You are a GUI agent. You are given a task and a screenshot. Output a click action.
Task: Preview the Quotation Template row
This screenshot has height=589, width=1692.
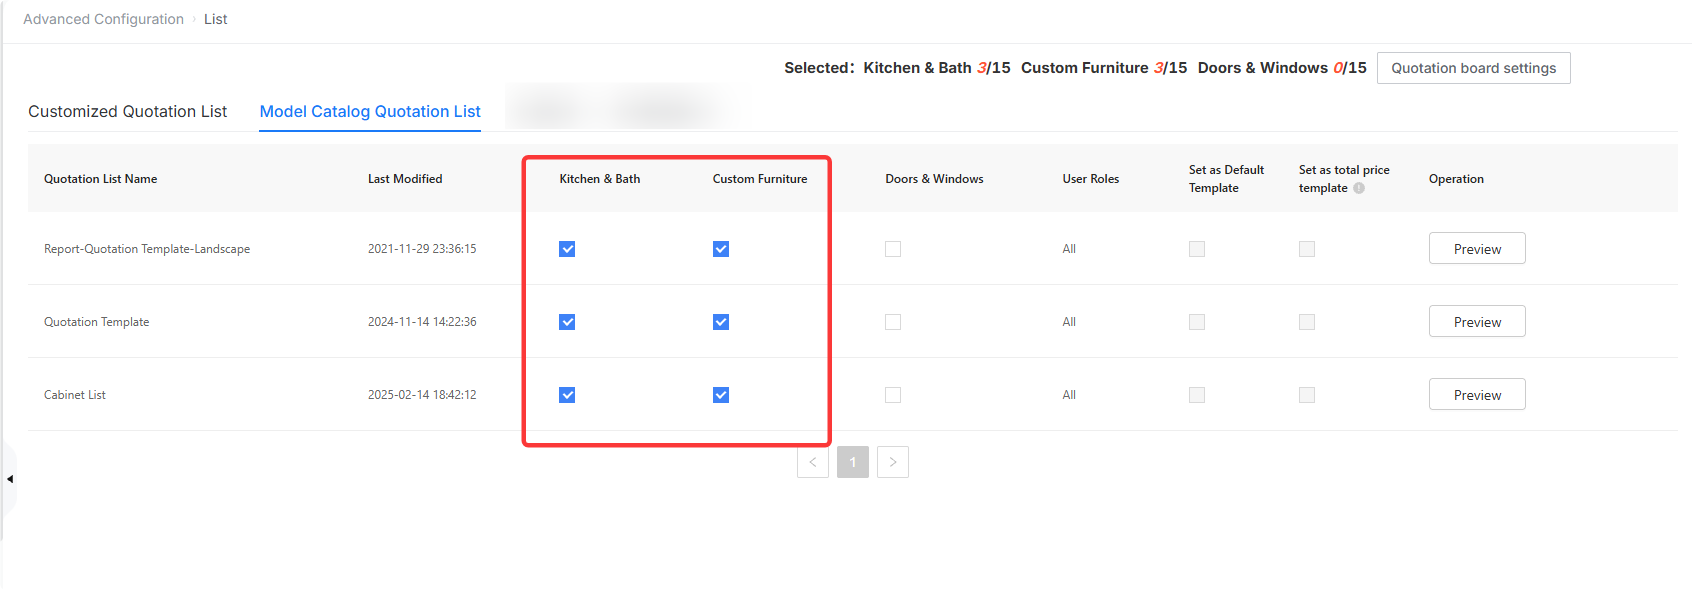click(x=1477, y=322)
